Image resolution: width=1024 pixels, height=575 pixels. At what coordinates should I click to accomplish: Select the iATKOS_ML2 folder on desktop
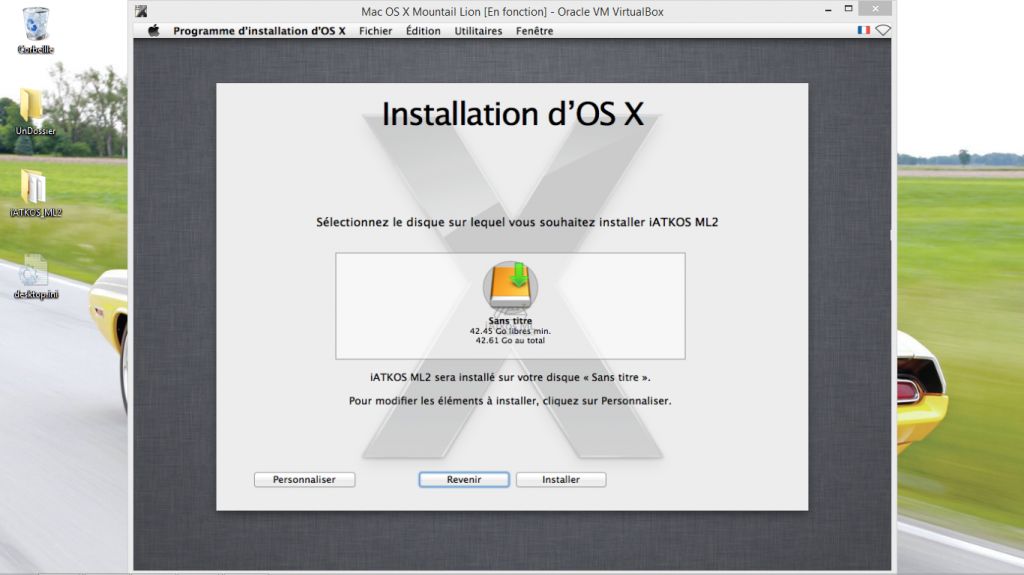(35, 187)
